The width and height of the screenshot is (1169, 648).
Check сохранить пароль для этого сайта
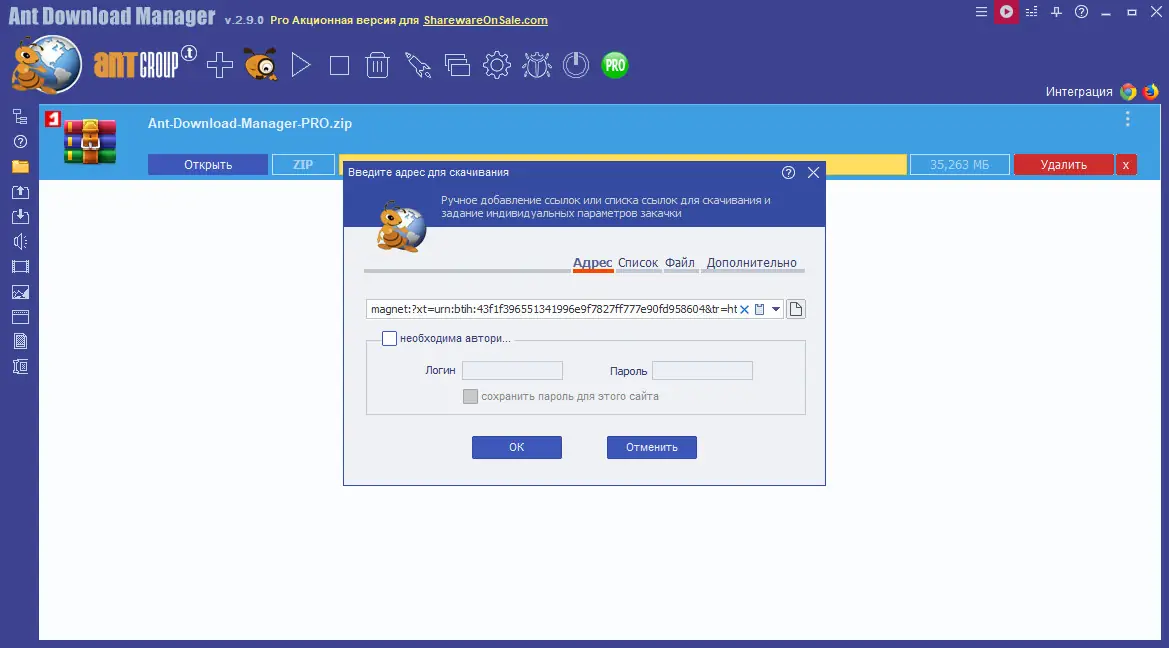[x=470, y=396]
